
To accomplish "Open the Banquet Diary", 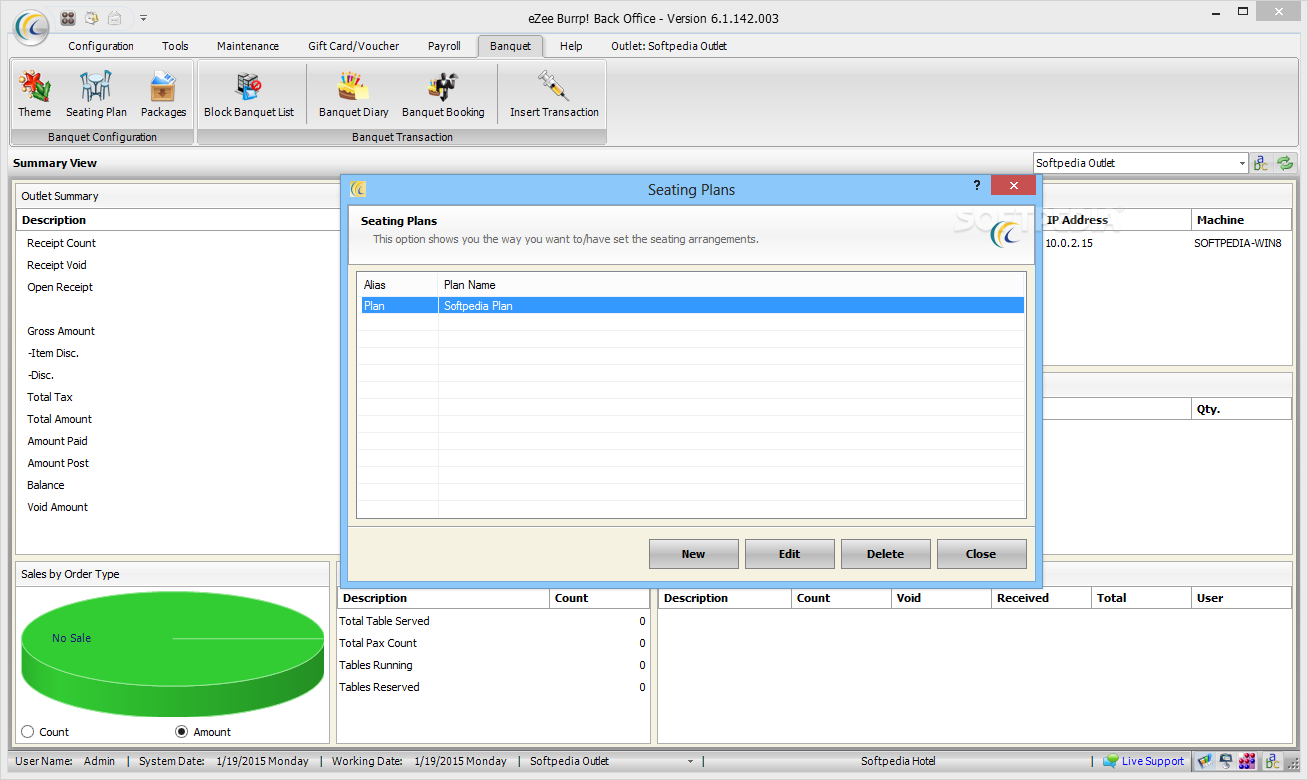I will (x=353, y=95).
